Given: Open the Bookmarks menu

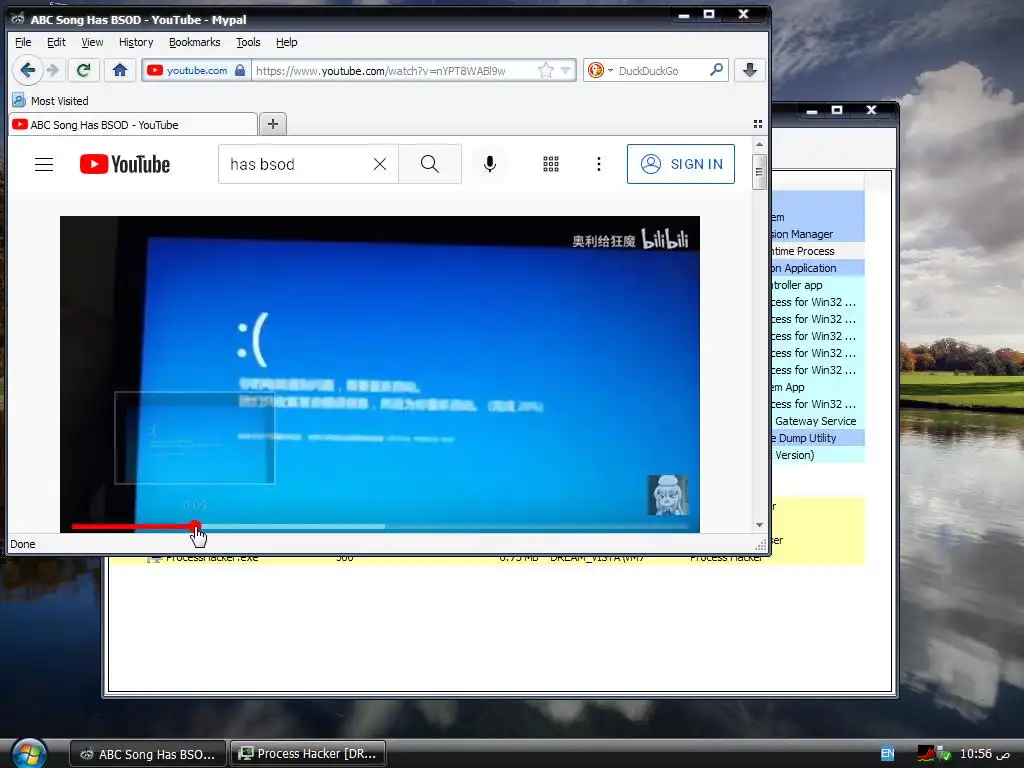Looking at the screenshot, I should point(195,42).
